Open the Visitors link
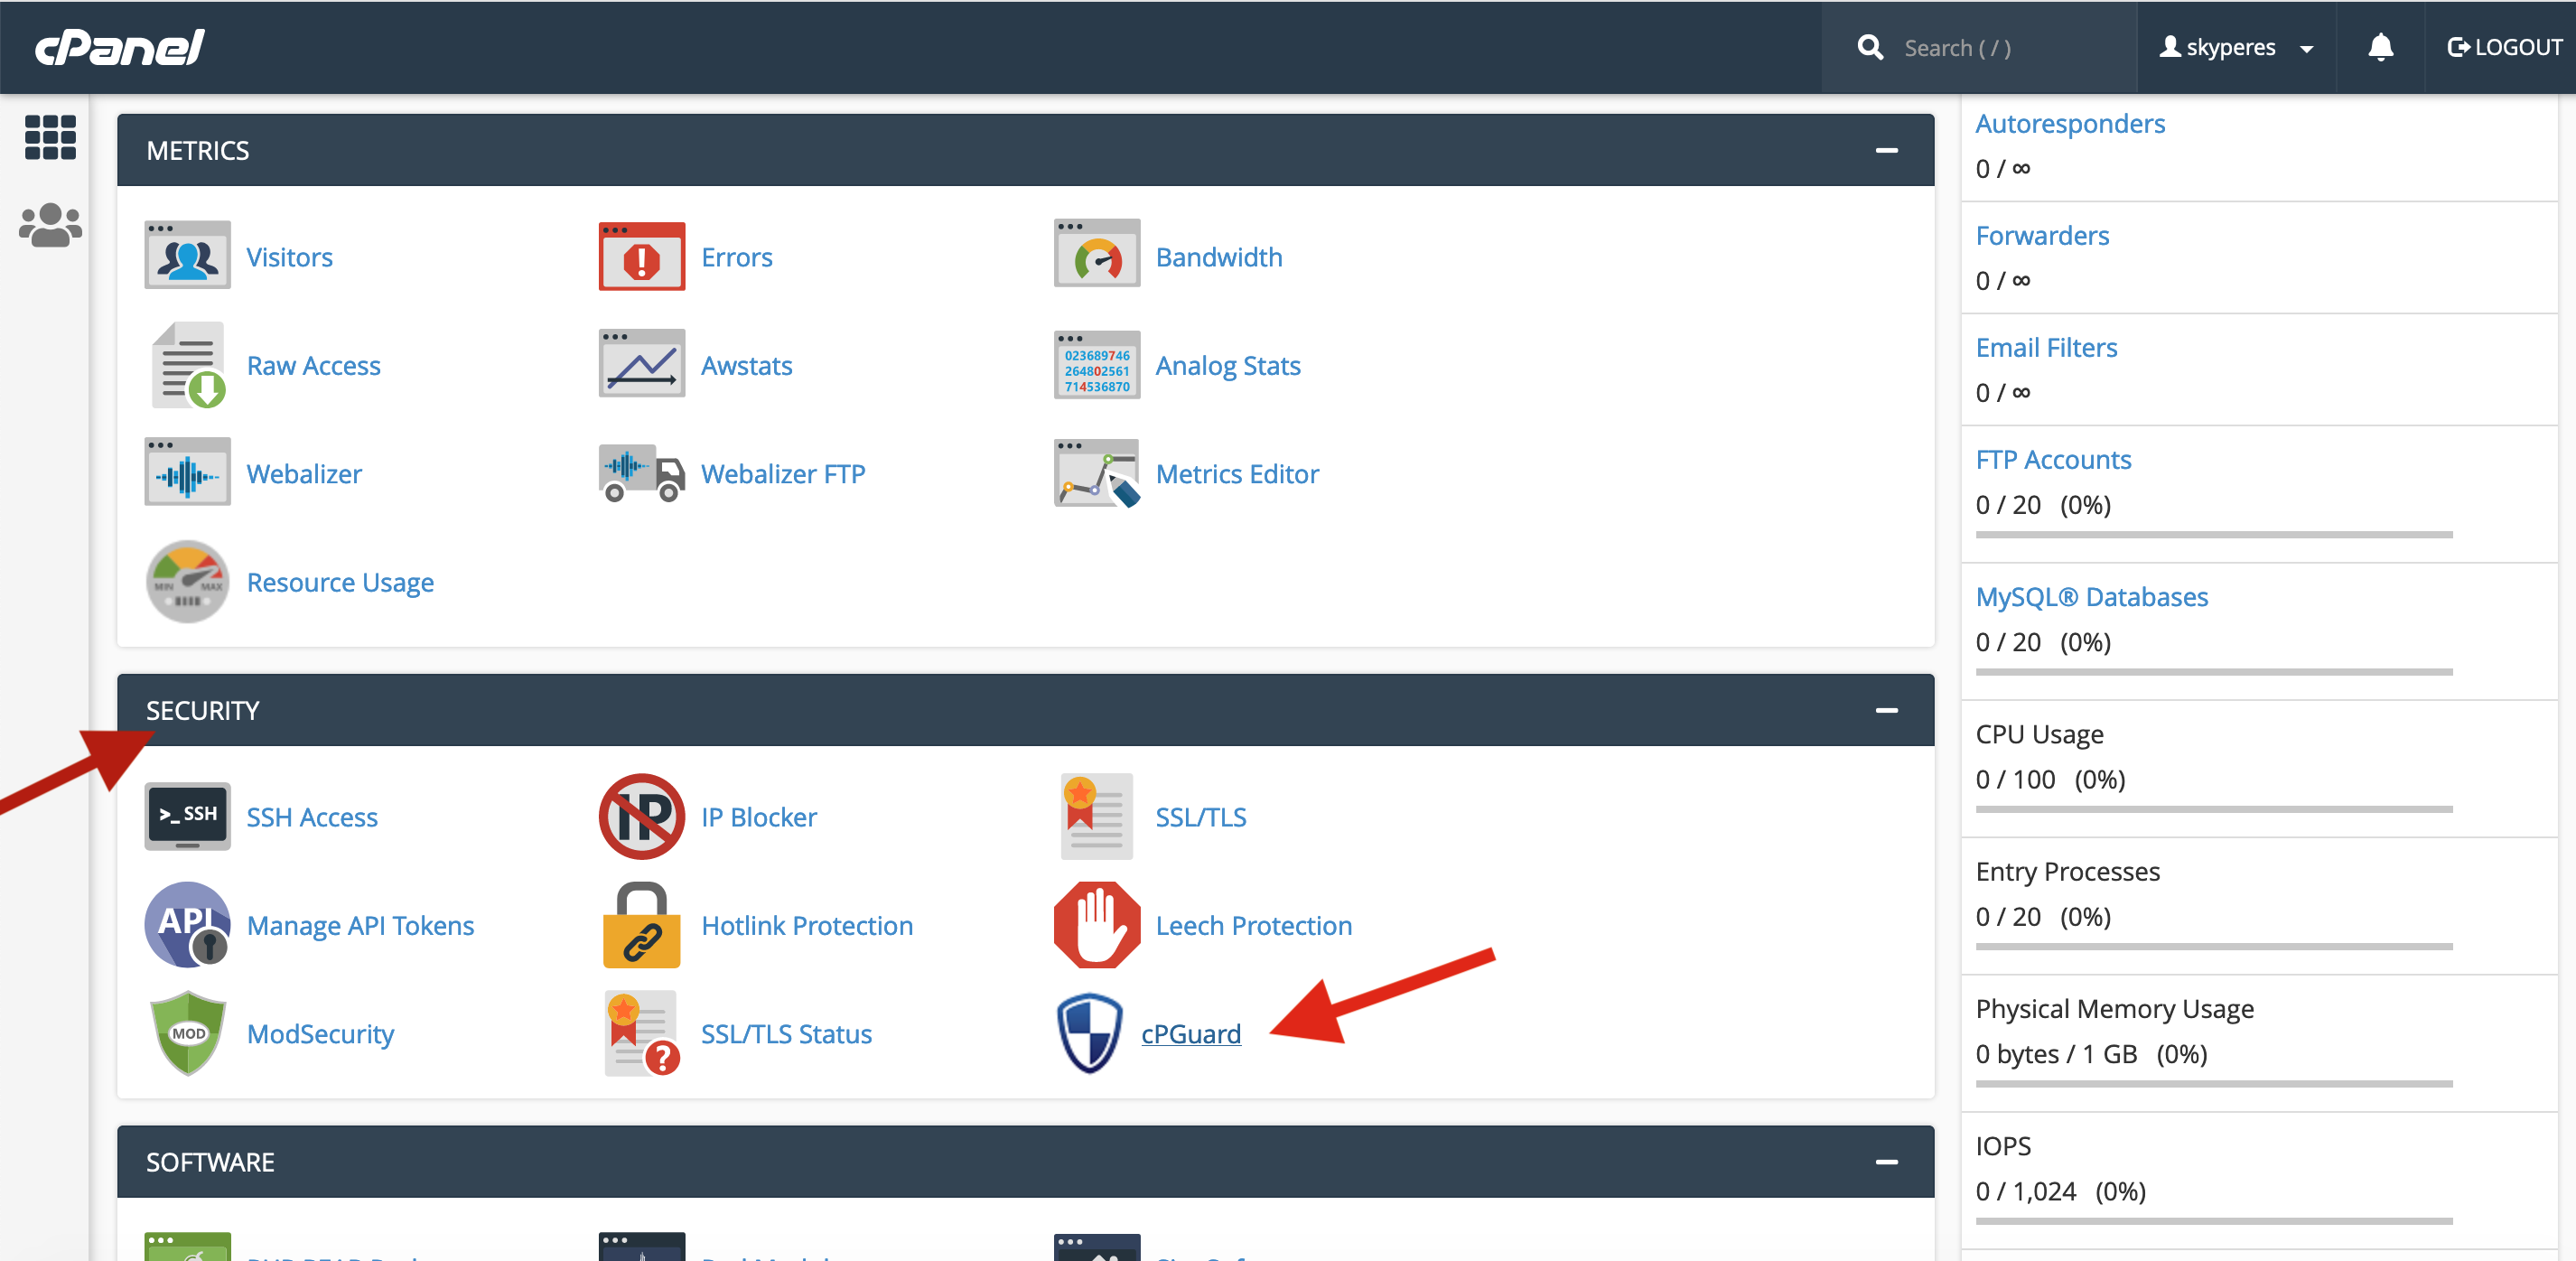The width and height of the screenshot is (2576, 1261). click(289, 257)
